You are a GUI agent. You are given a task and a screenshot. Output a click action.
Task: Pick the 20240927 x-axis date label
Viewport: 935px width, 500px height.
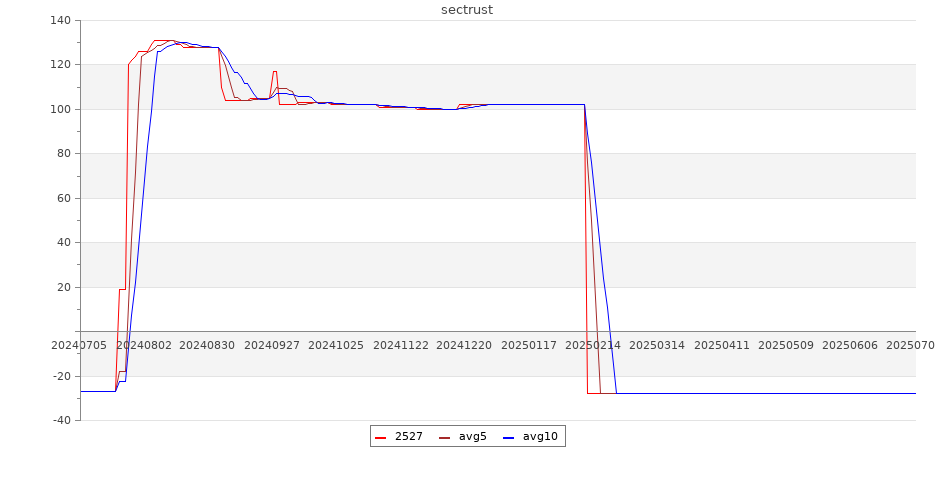tap(272, 345)
